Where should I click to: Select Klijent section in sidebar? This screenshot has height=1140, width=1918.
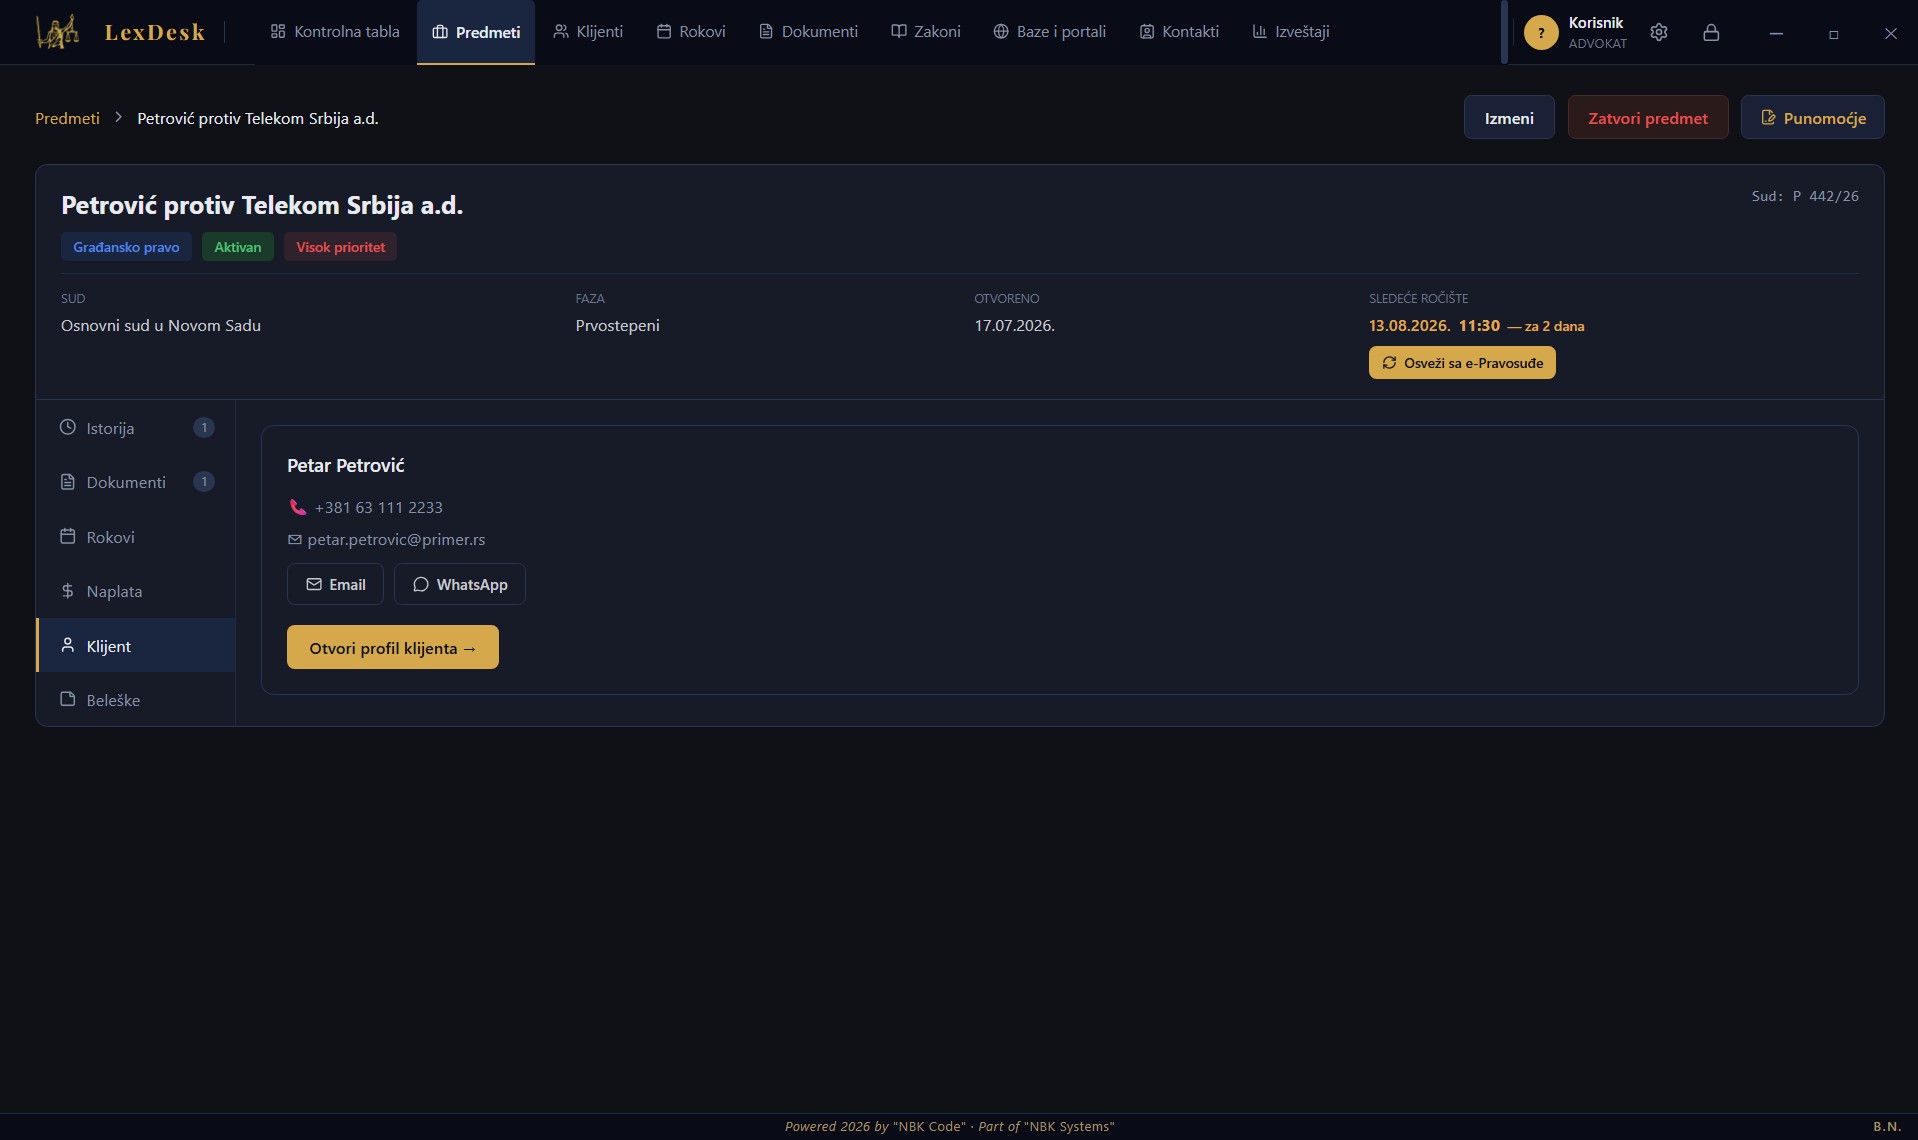[x=136, y=646]
